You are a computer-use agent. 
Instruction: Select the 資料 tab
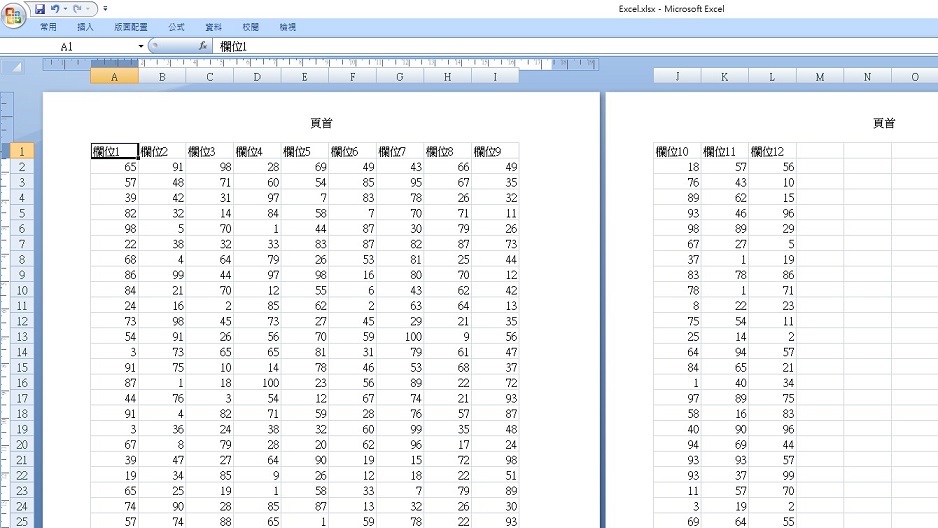pos(213,27)
